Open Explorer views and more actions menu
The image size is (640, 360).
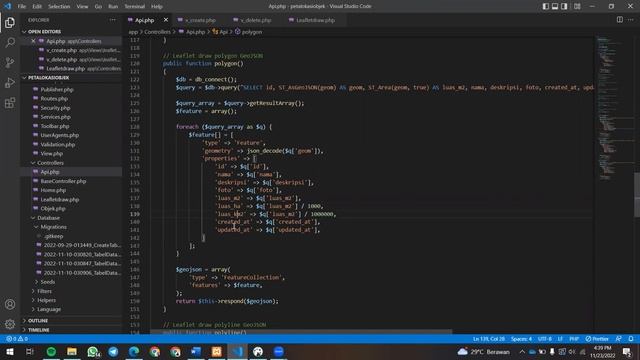tap(113, 20)
